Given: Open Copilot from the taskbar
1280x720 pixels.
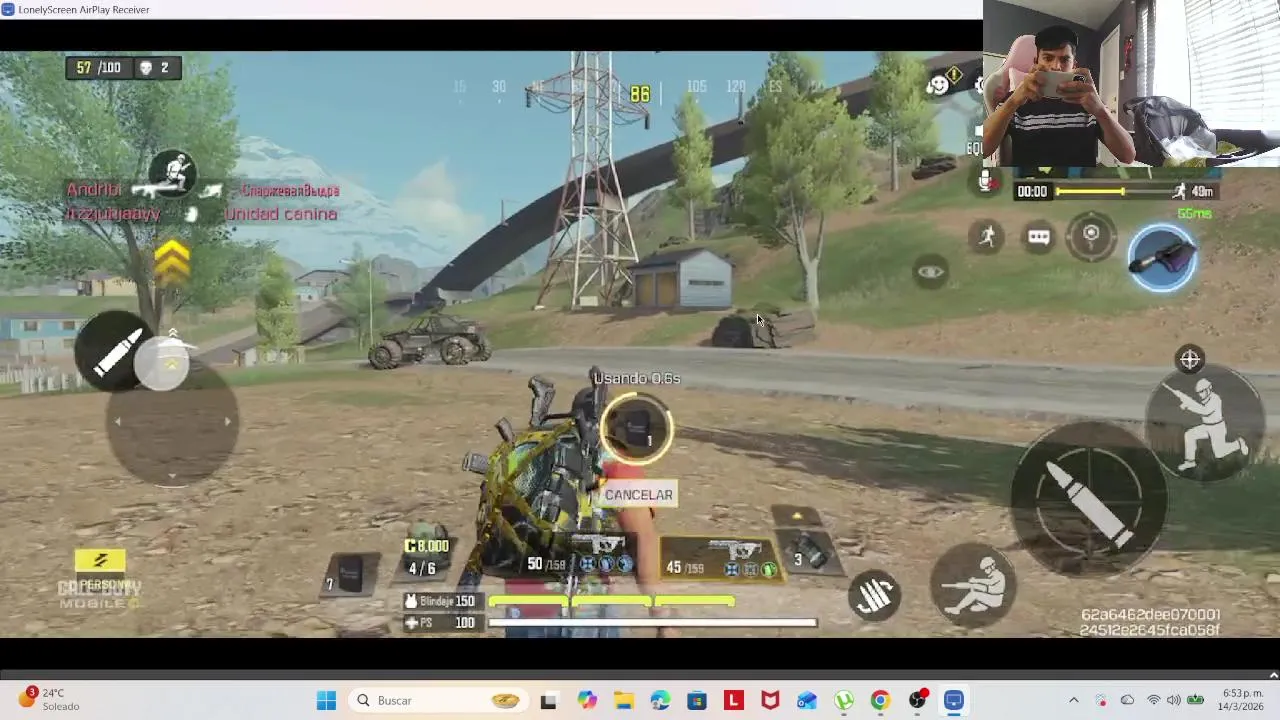Looking at the screenshot, I should point(586,700).
